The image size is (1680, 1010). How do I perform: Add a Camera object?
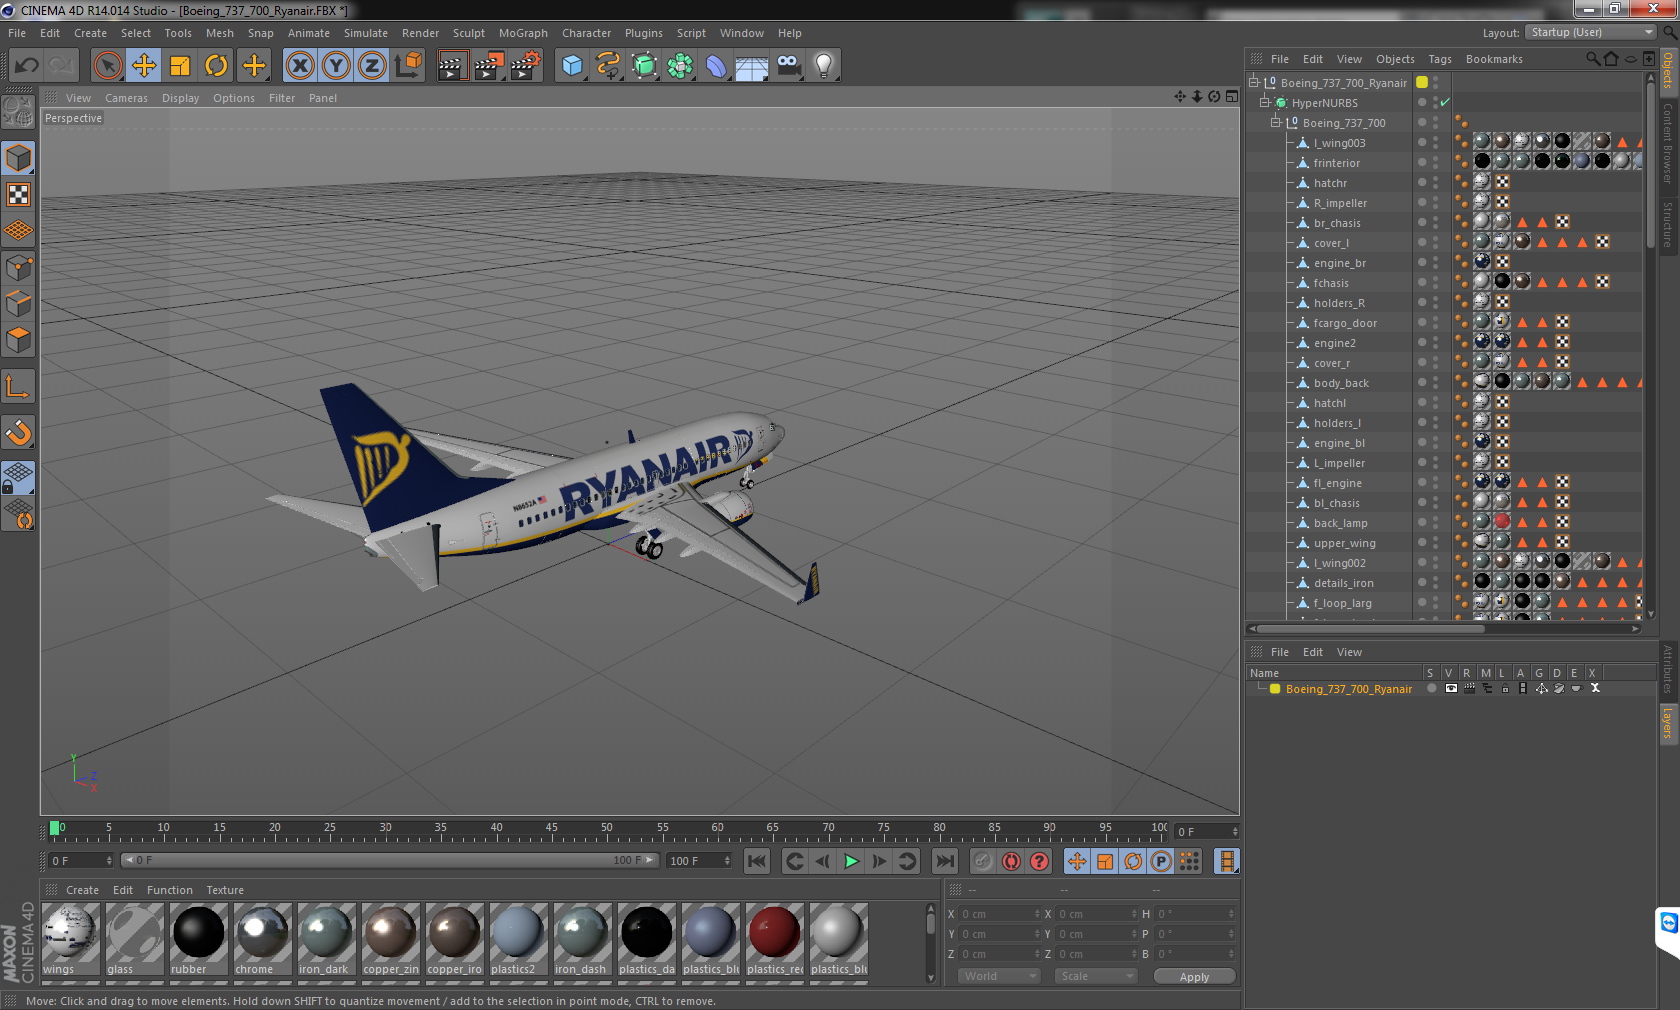(788, 66)
